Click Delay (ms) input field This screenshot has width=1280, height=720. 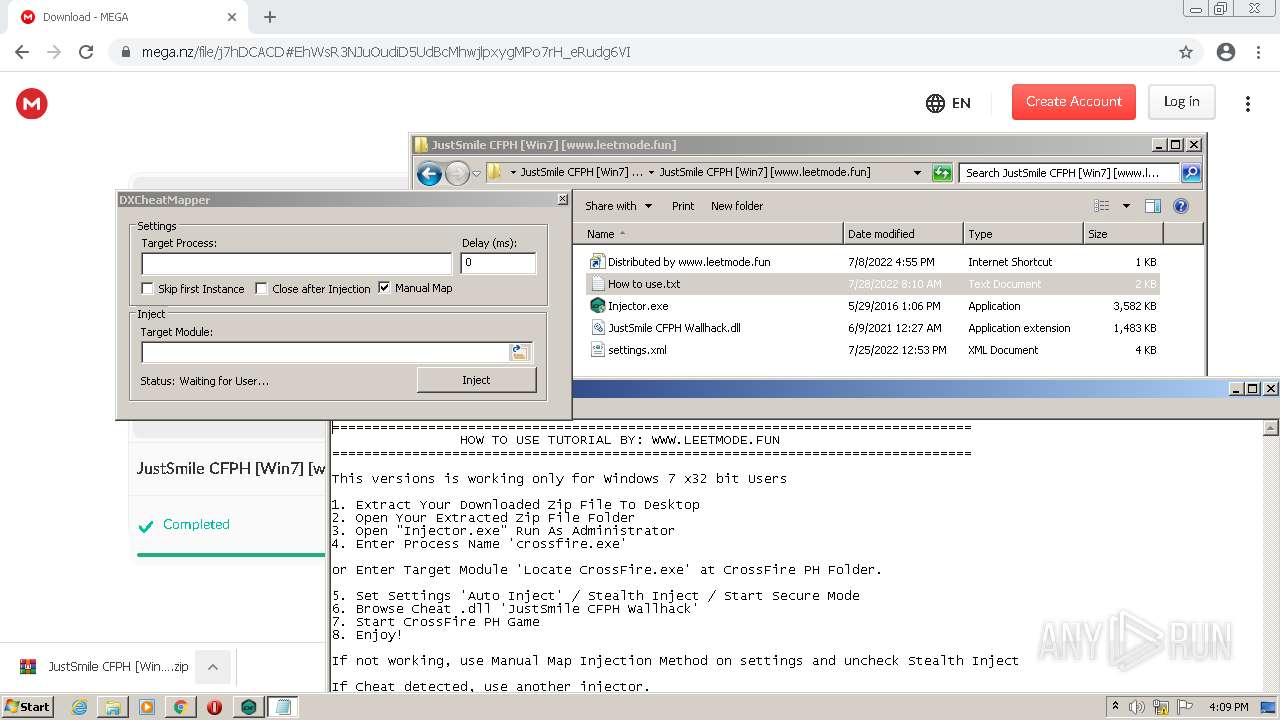click(498, 263)
